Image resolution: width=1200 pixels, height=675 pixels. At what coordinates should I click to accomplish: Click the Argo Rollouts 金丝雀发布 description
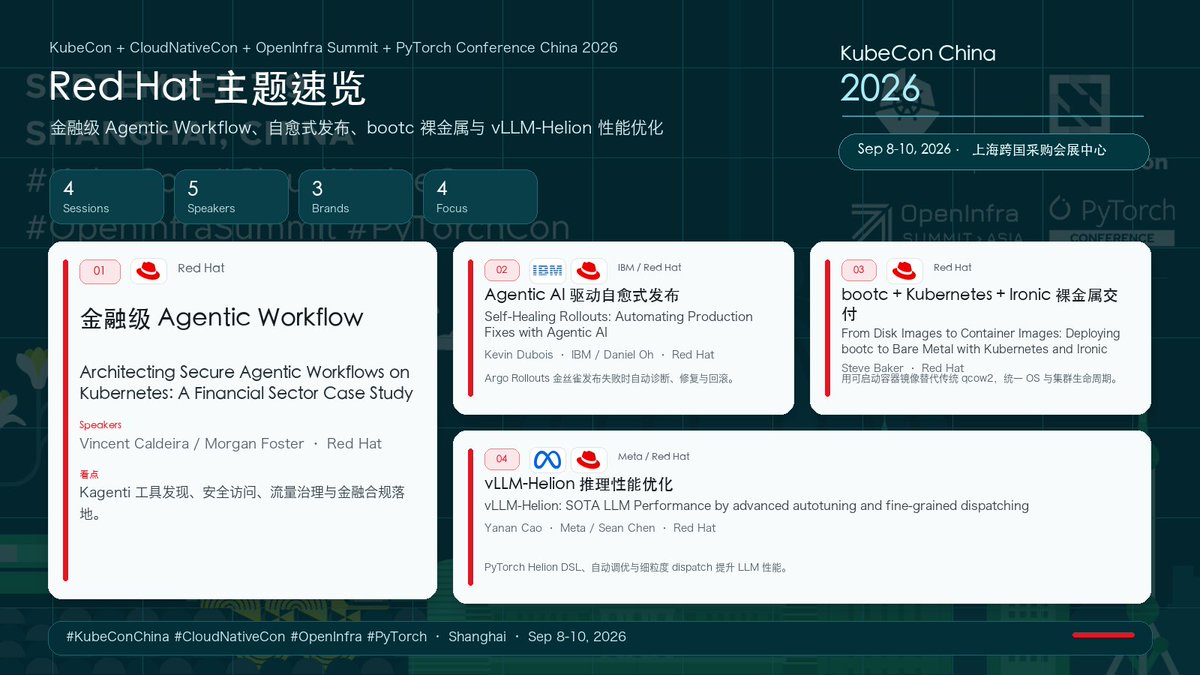pyautogui.click(x=610, y=379)
